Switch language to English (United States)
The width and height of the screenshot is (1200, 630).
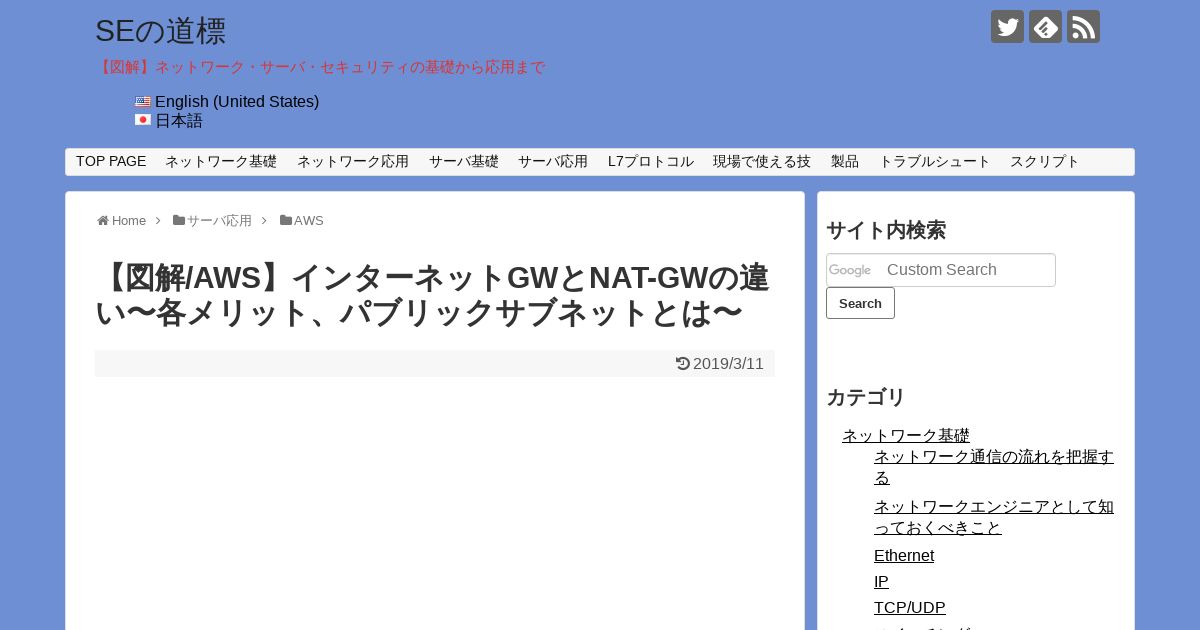(237, 102)
